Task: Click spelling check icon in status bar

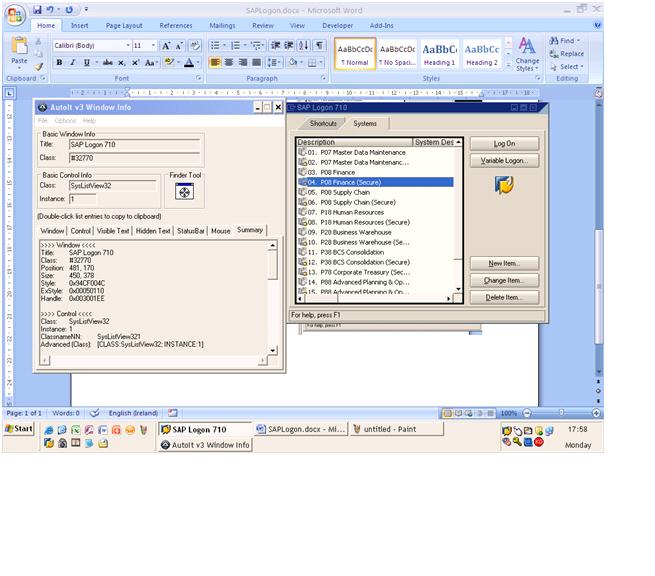Action: 95,413
